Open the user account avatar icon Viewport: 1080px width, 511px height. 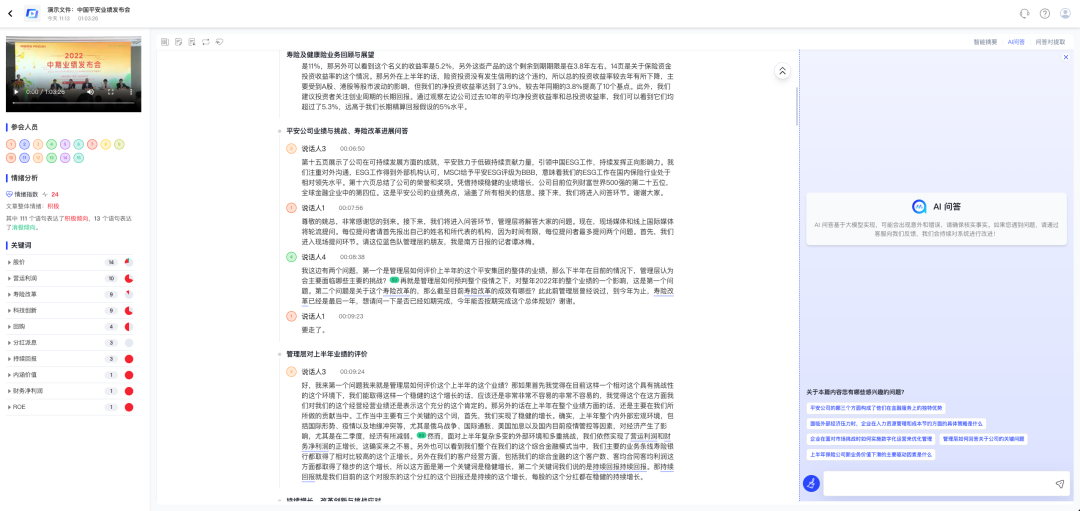tap(1065, 14)
